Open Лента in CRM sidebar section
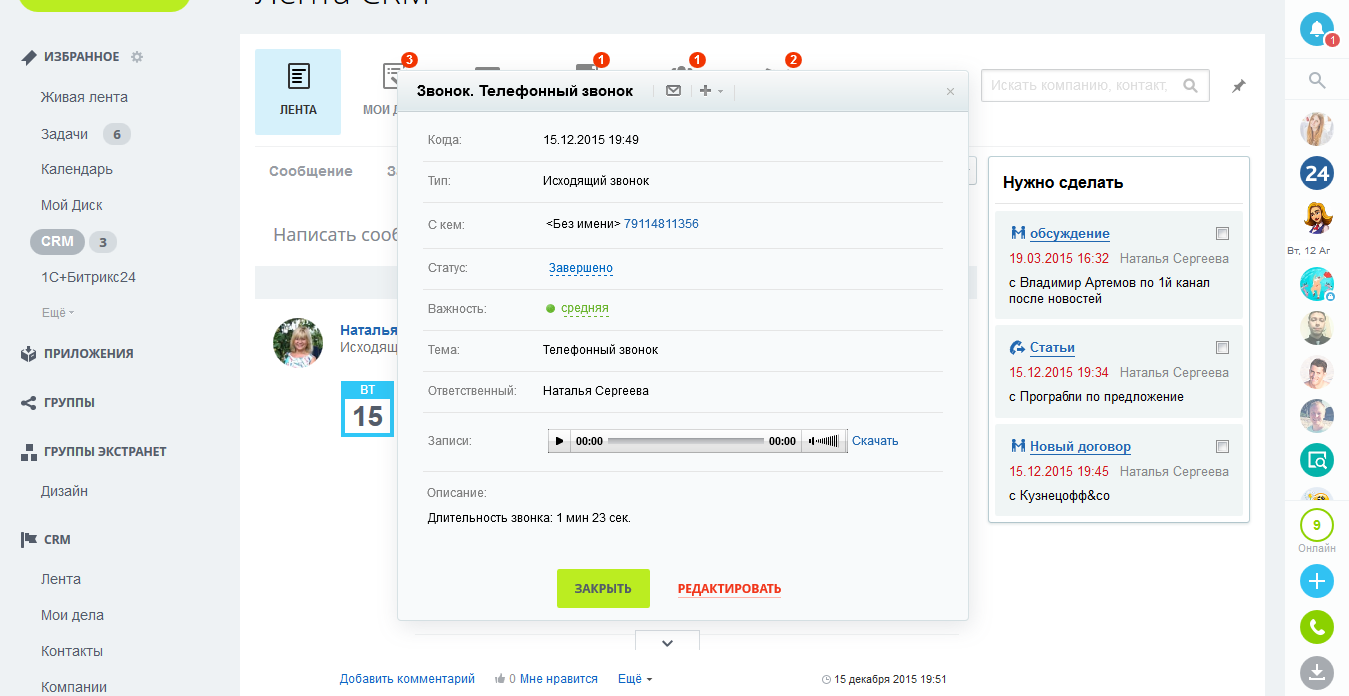The height and width of the screenshot is (696, 1349). 61,579
